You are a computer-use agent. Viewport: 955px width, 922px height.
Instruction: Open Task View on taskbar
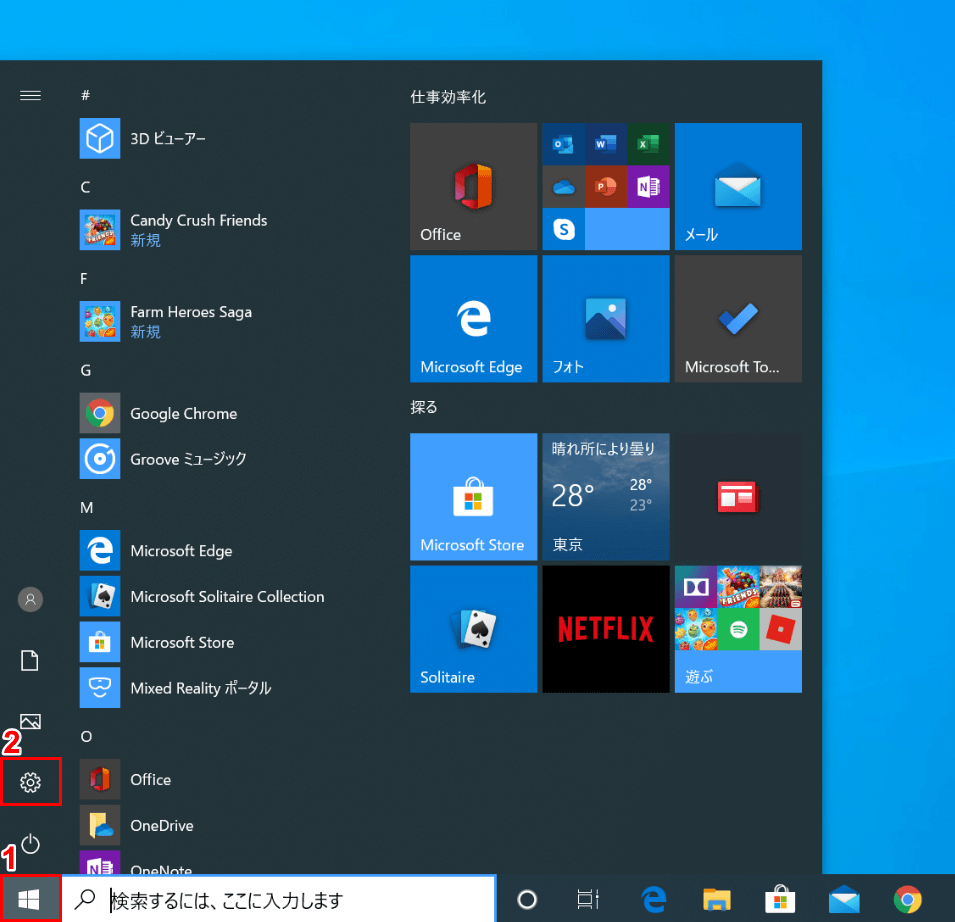click(588, 899)
